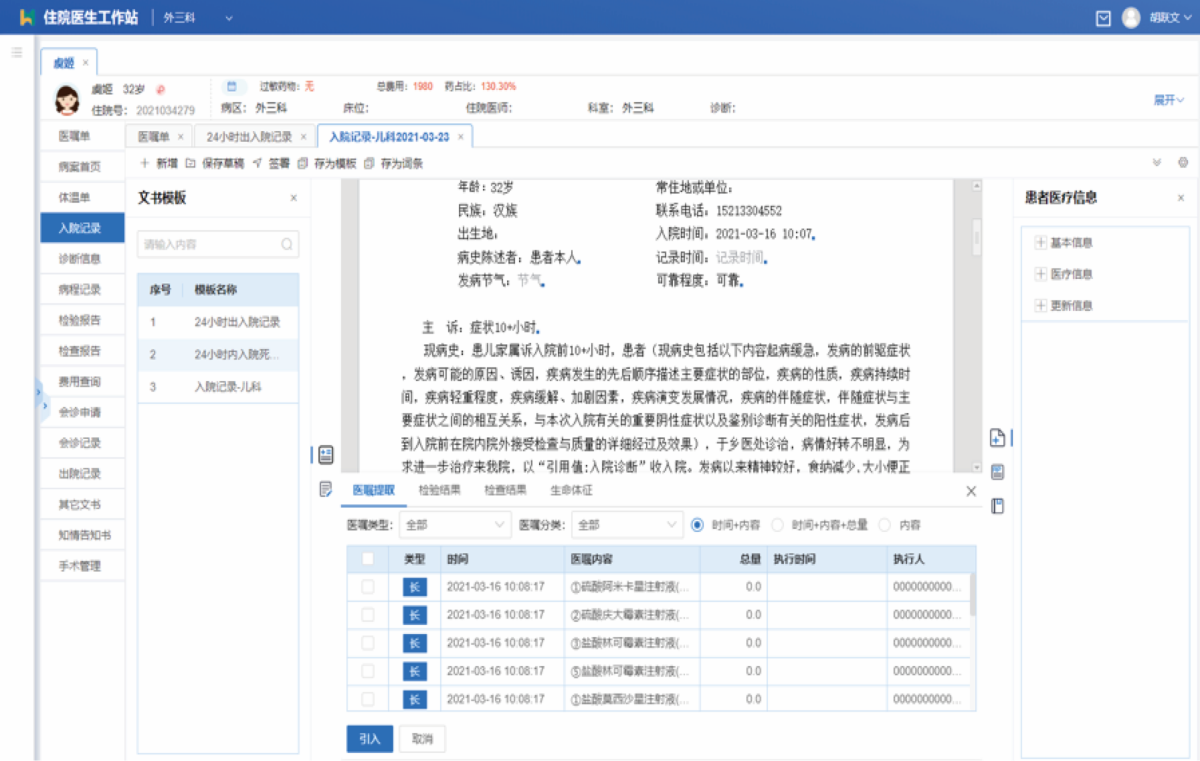The image size is (1200, 761).
Task: Check the select-all checkbox in orders table header
Action: pos(368,559)
